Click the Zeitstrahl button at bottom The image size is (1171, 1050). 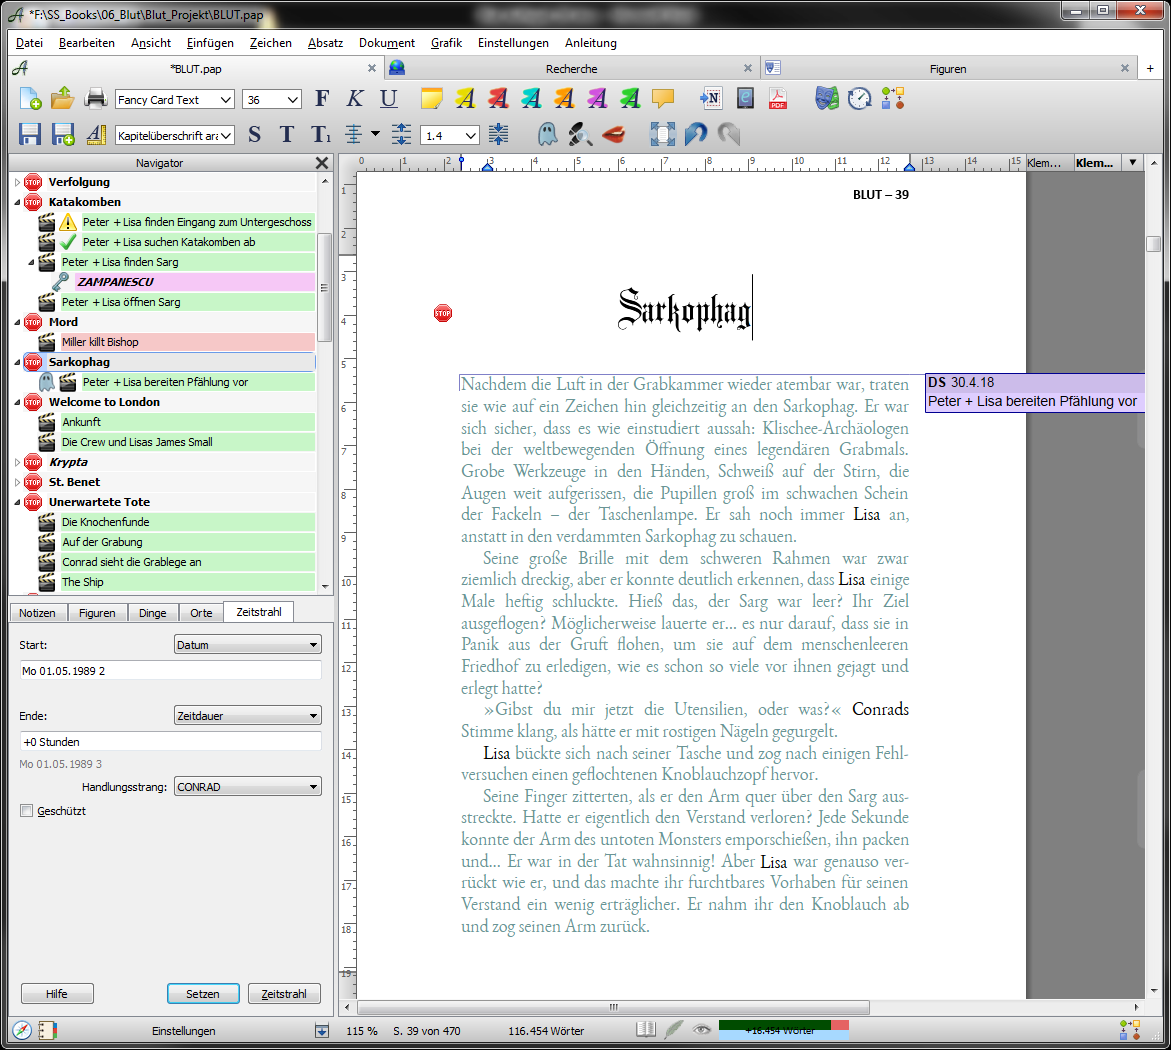[284, 994]
